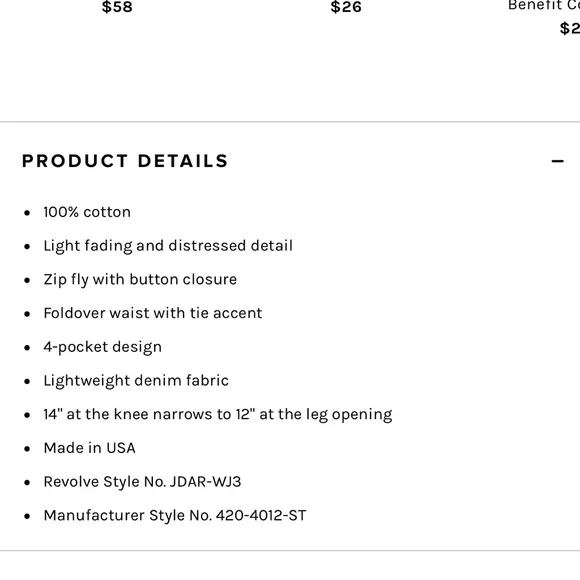Click the knee and leg opening measurement line

218,414
